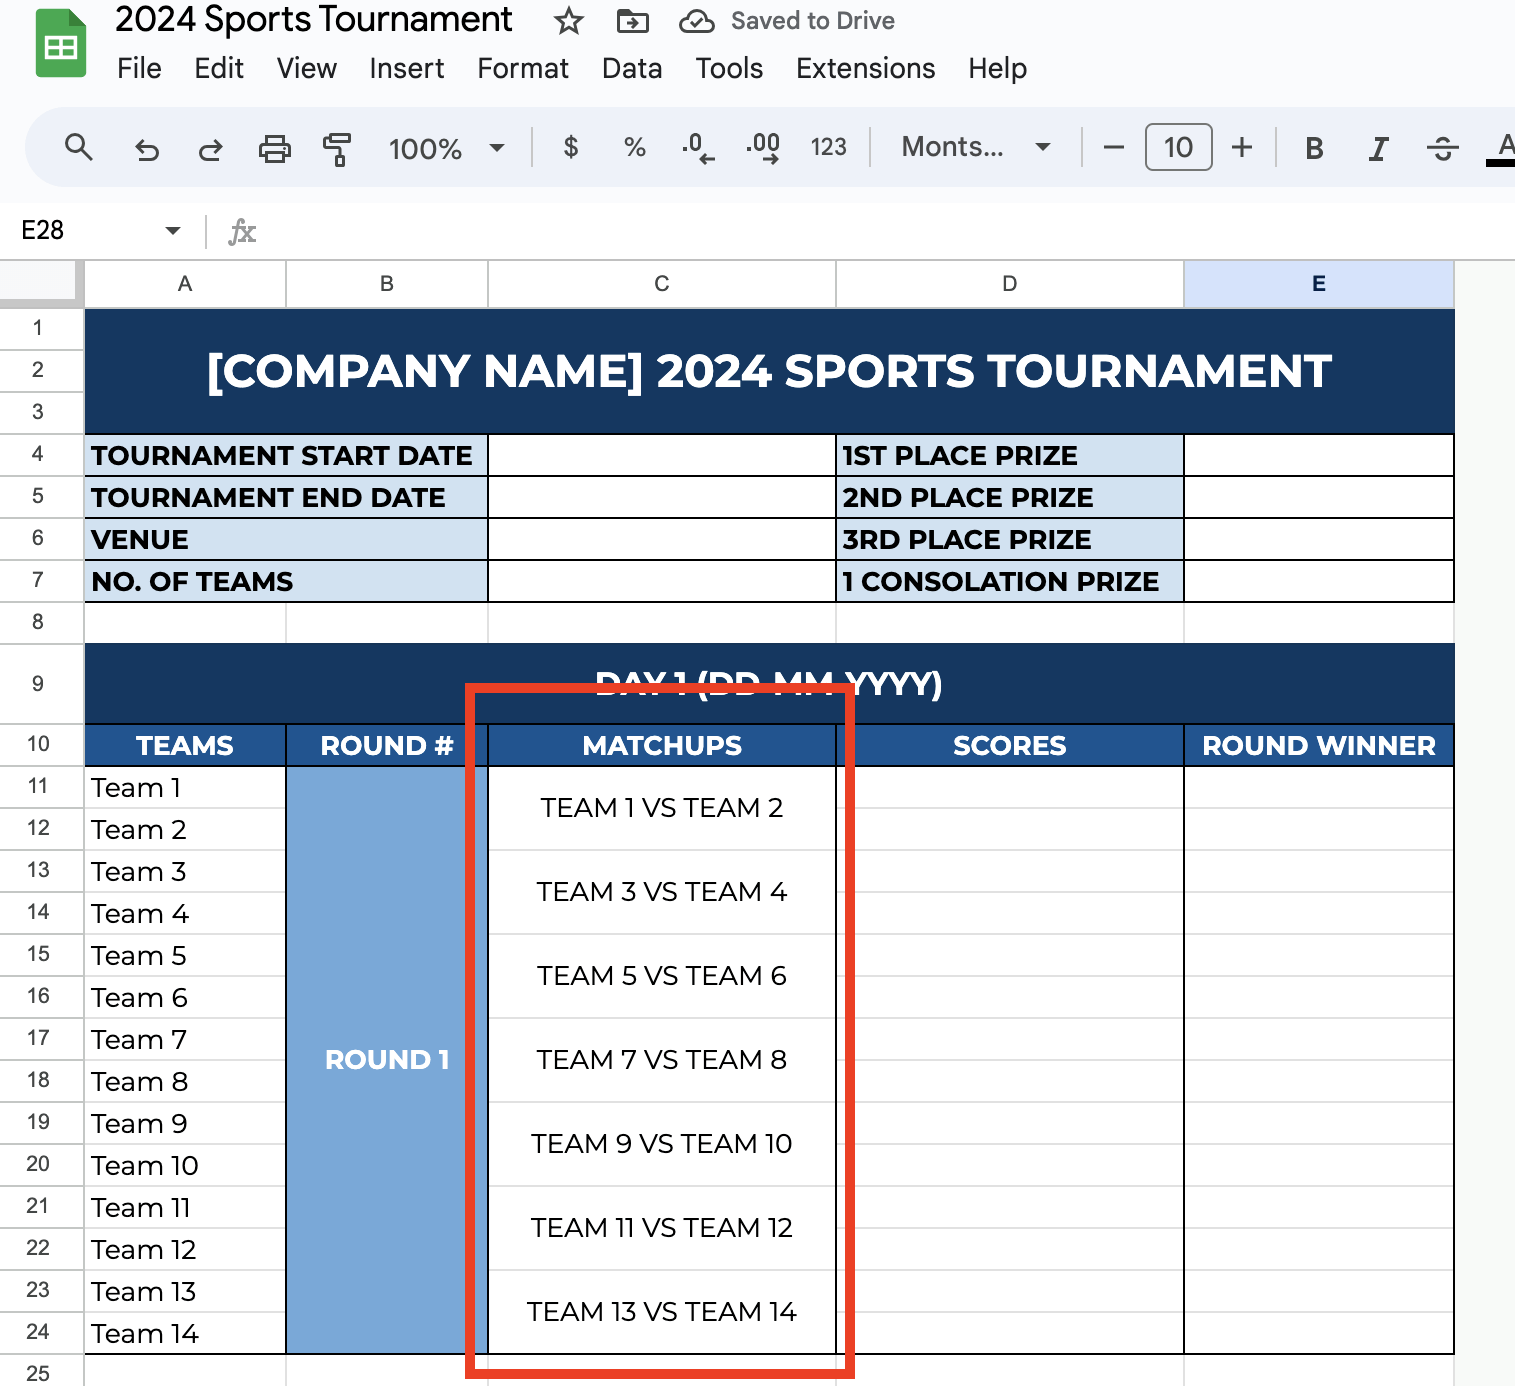This screenshot has height=1386, width=1515.
Task: Print the spreadsheet
Action: tap(274, 149)
